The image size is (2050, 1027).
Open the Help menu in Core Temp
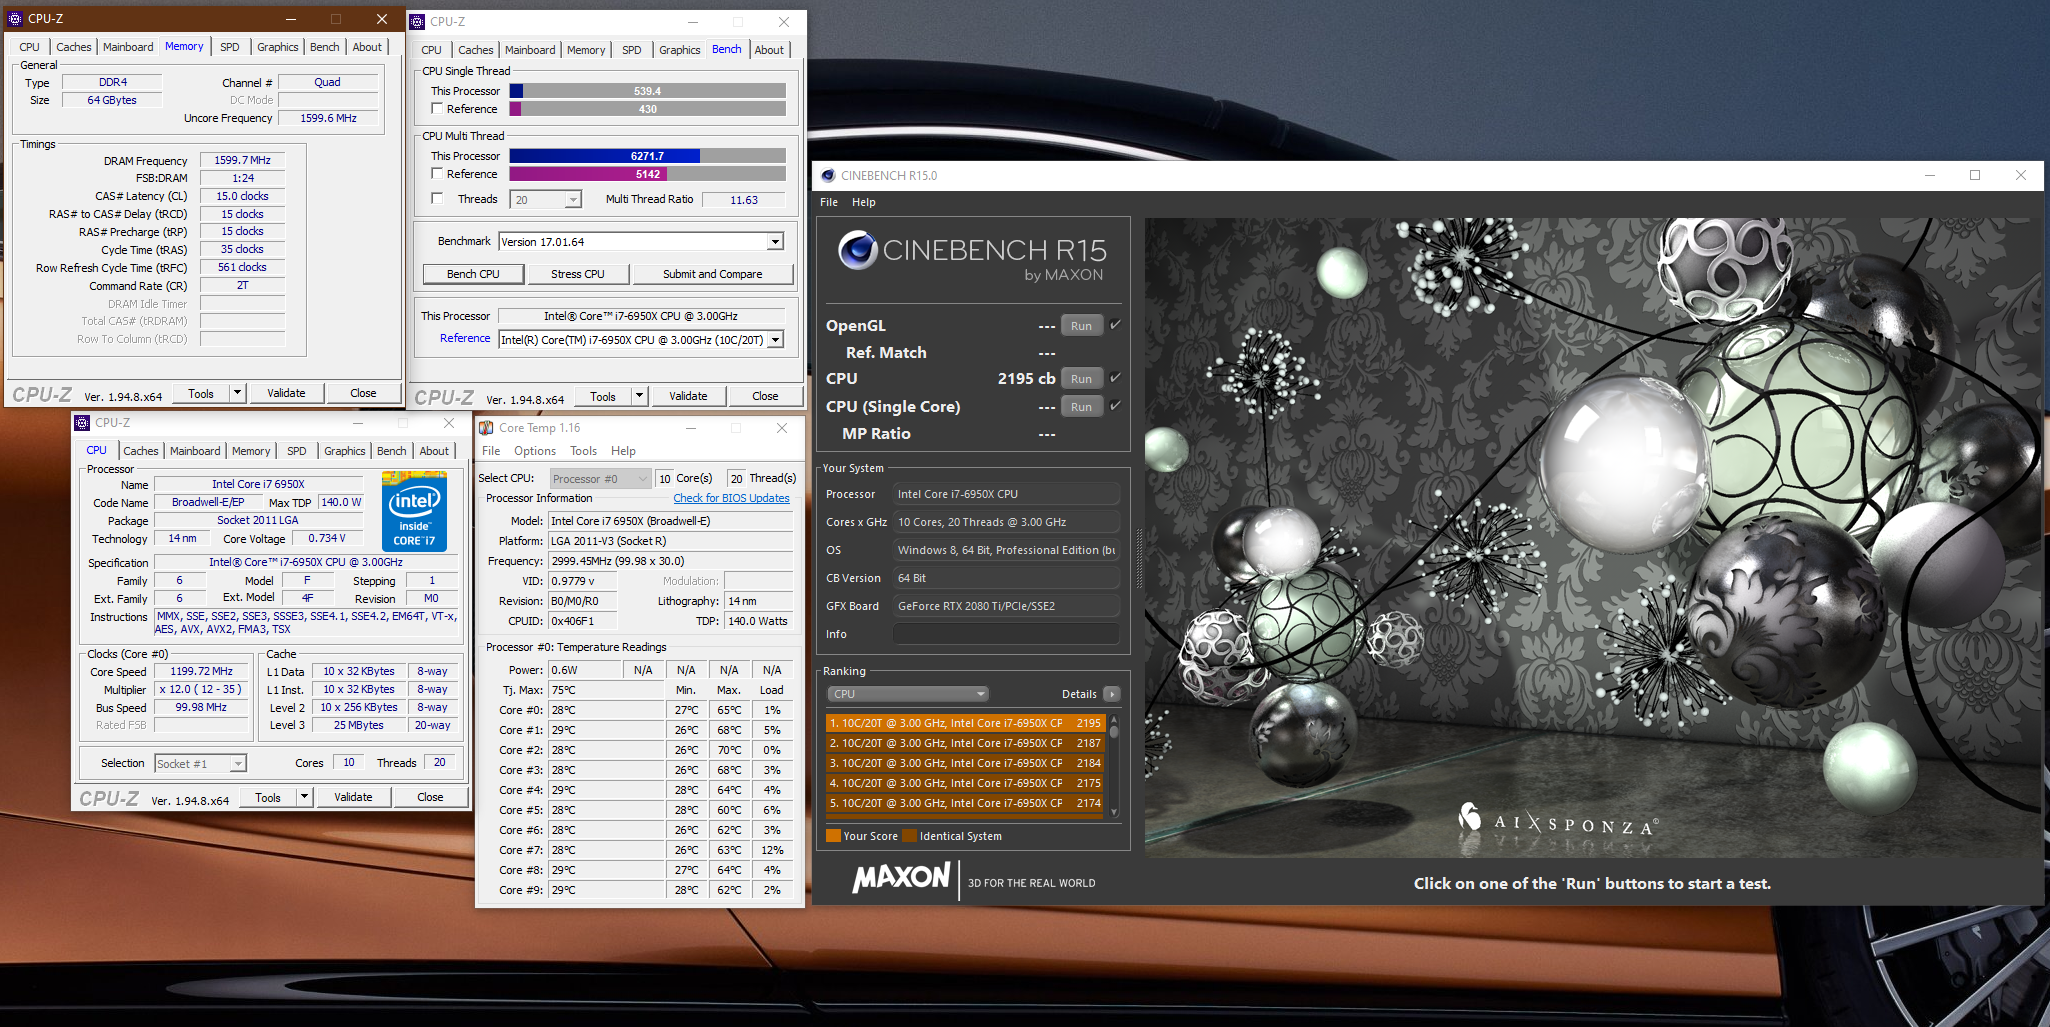(623, 451)
